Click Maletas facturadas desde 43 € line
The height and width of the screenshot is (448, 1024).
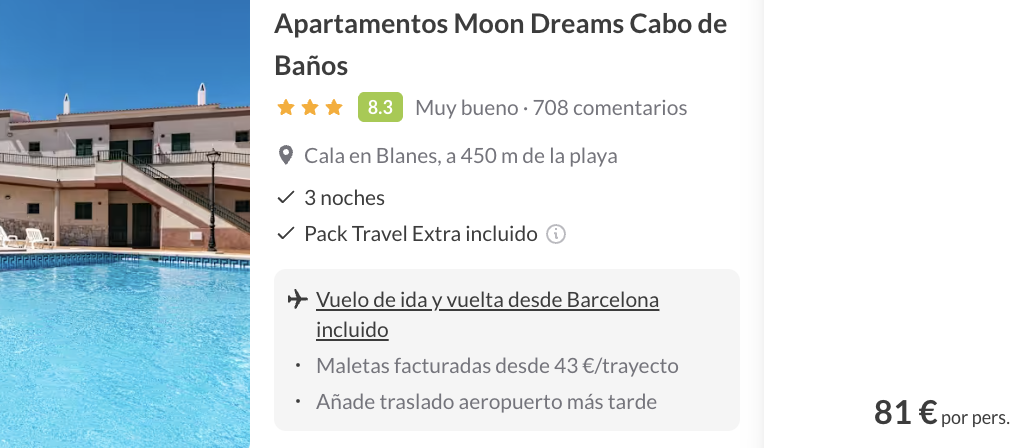497,366
